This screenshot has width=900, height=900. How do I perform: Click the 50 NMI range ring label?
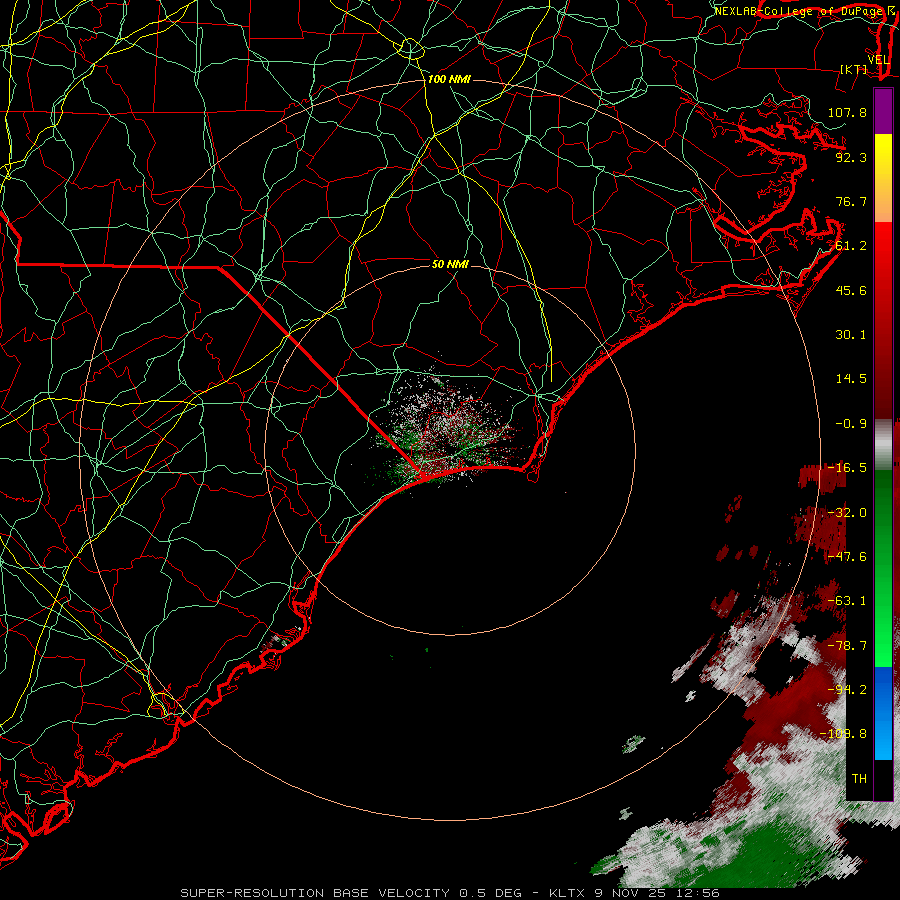(450, 264)
